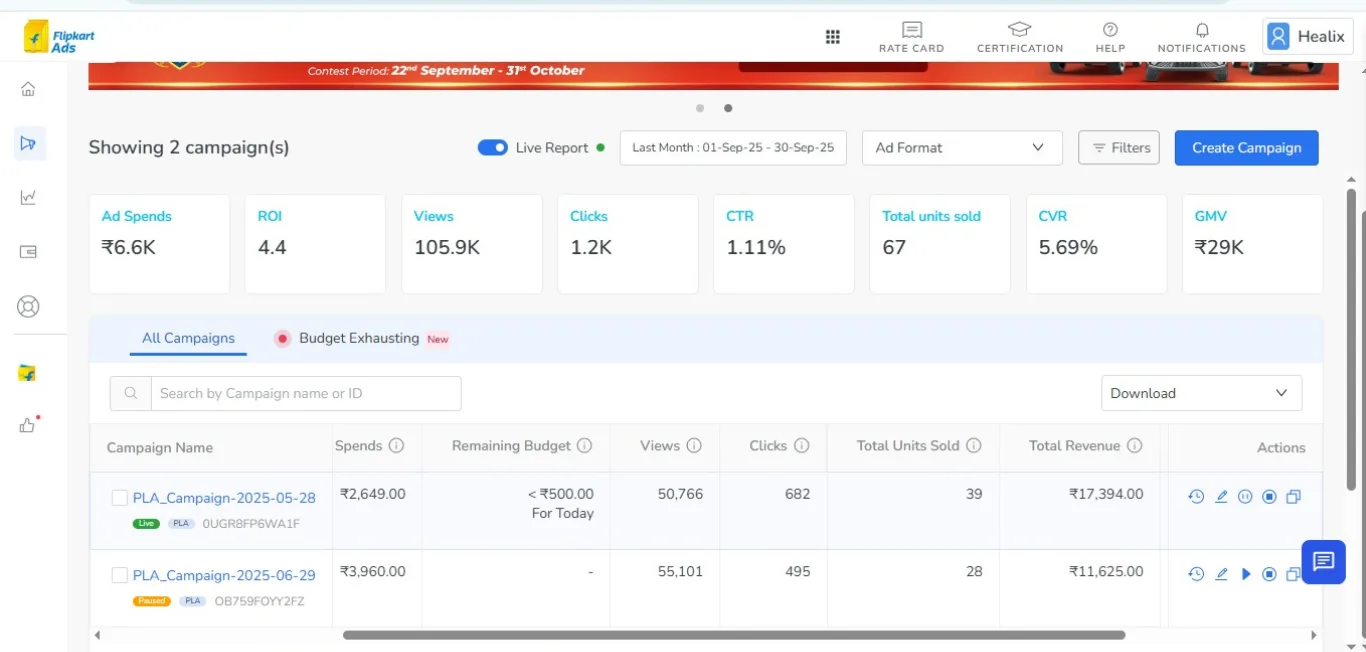View history for PLA_Campaign-2025-06-29
The image size is (1366, 652).
[1196, 574]
